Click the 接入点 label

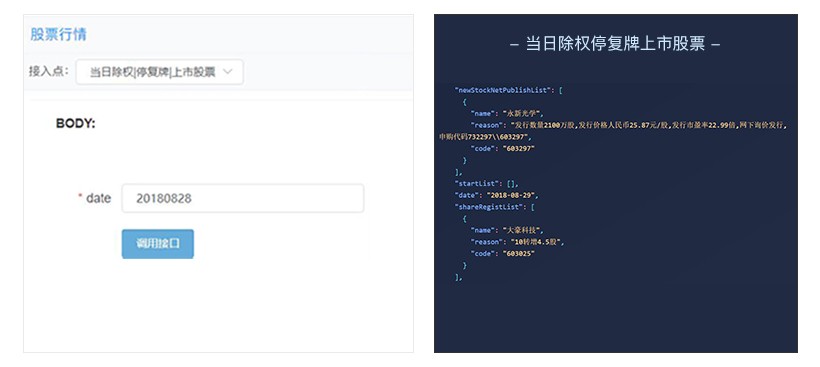click(x=48, y=72)
